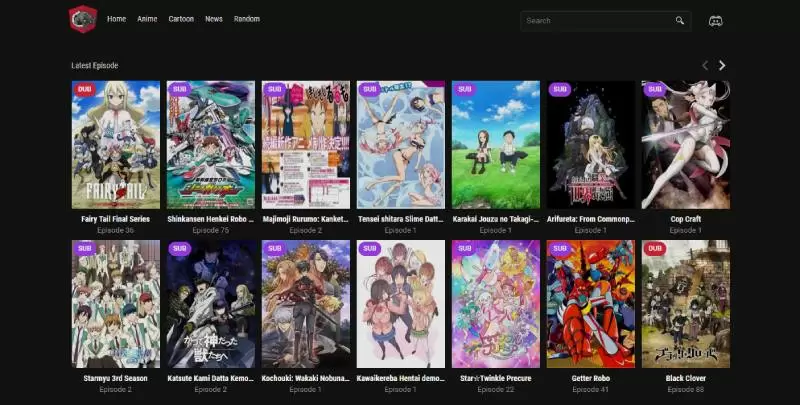Click SUB badge on Starmyu 3rd Season poster
Screen dimensions: 800x405
click(85, 248)
